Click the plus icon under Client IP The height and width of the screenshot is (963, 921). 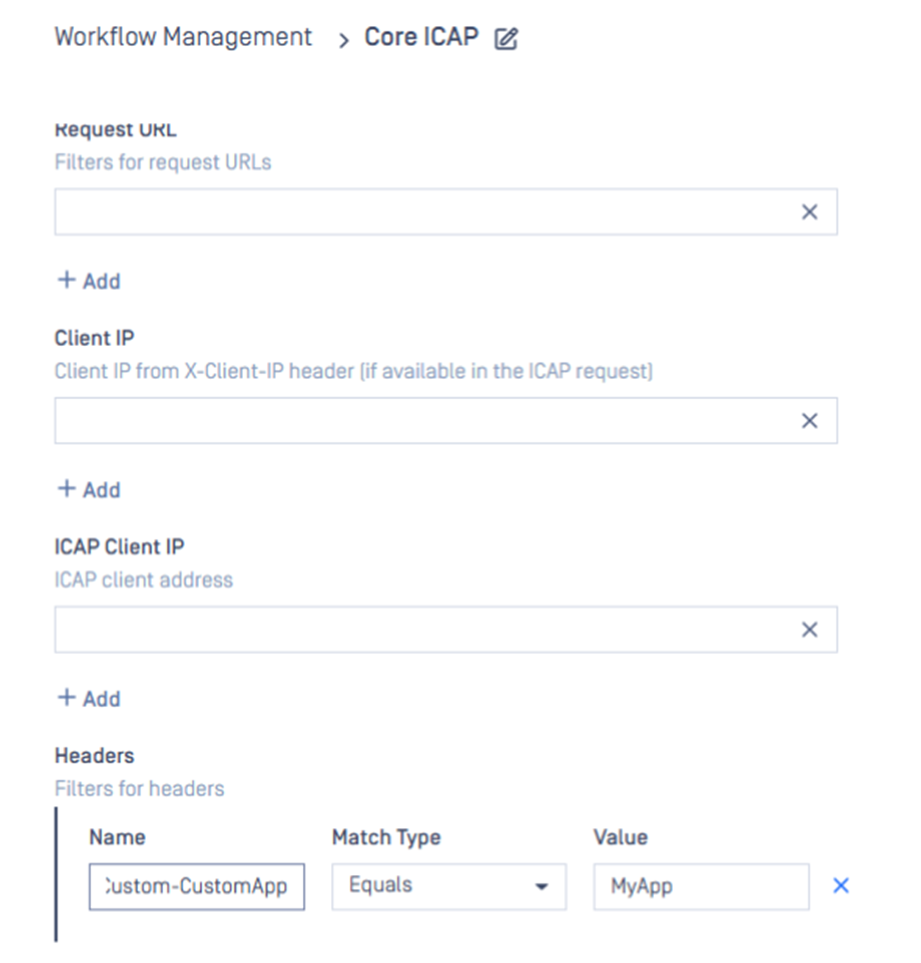[x=66, y=489]
